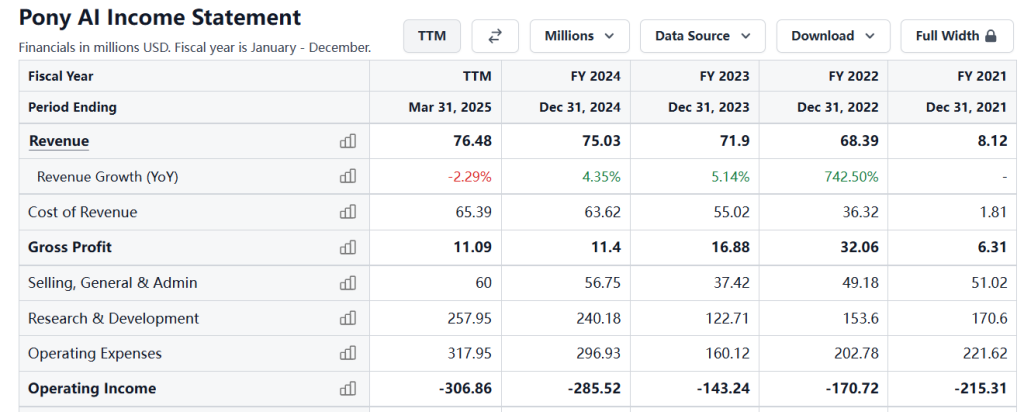Open the Millions units dropdown
The image size is (1024, 412).
coord(579,36)
